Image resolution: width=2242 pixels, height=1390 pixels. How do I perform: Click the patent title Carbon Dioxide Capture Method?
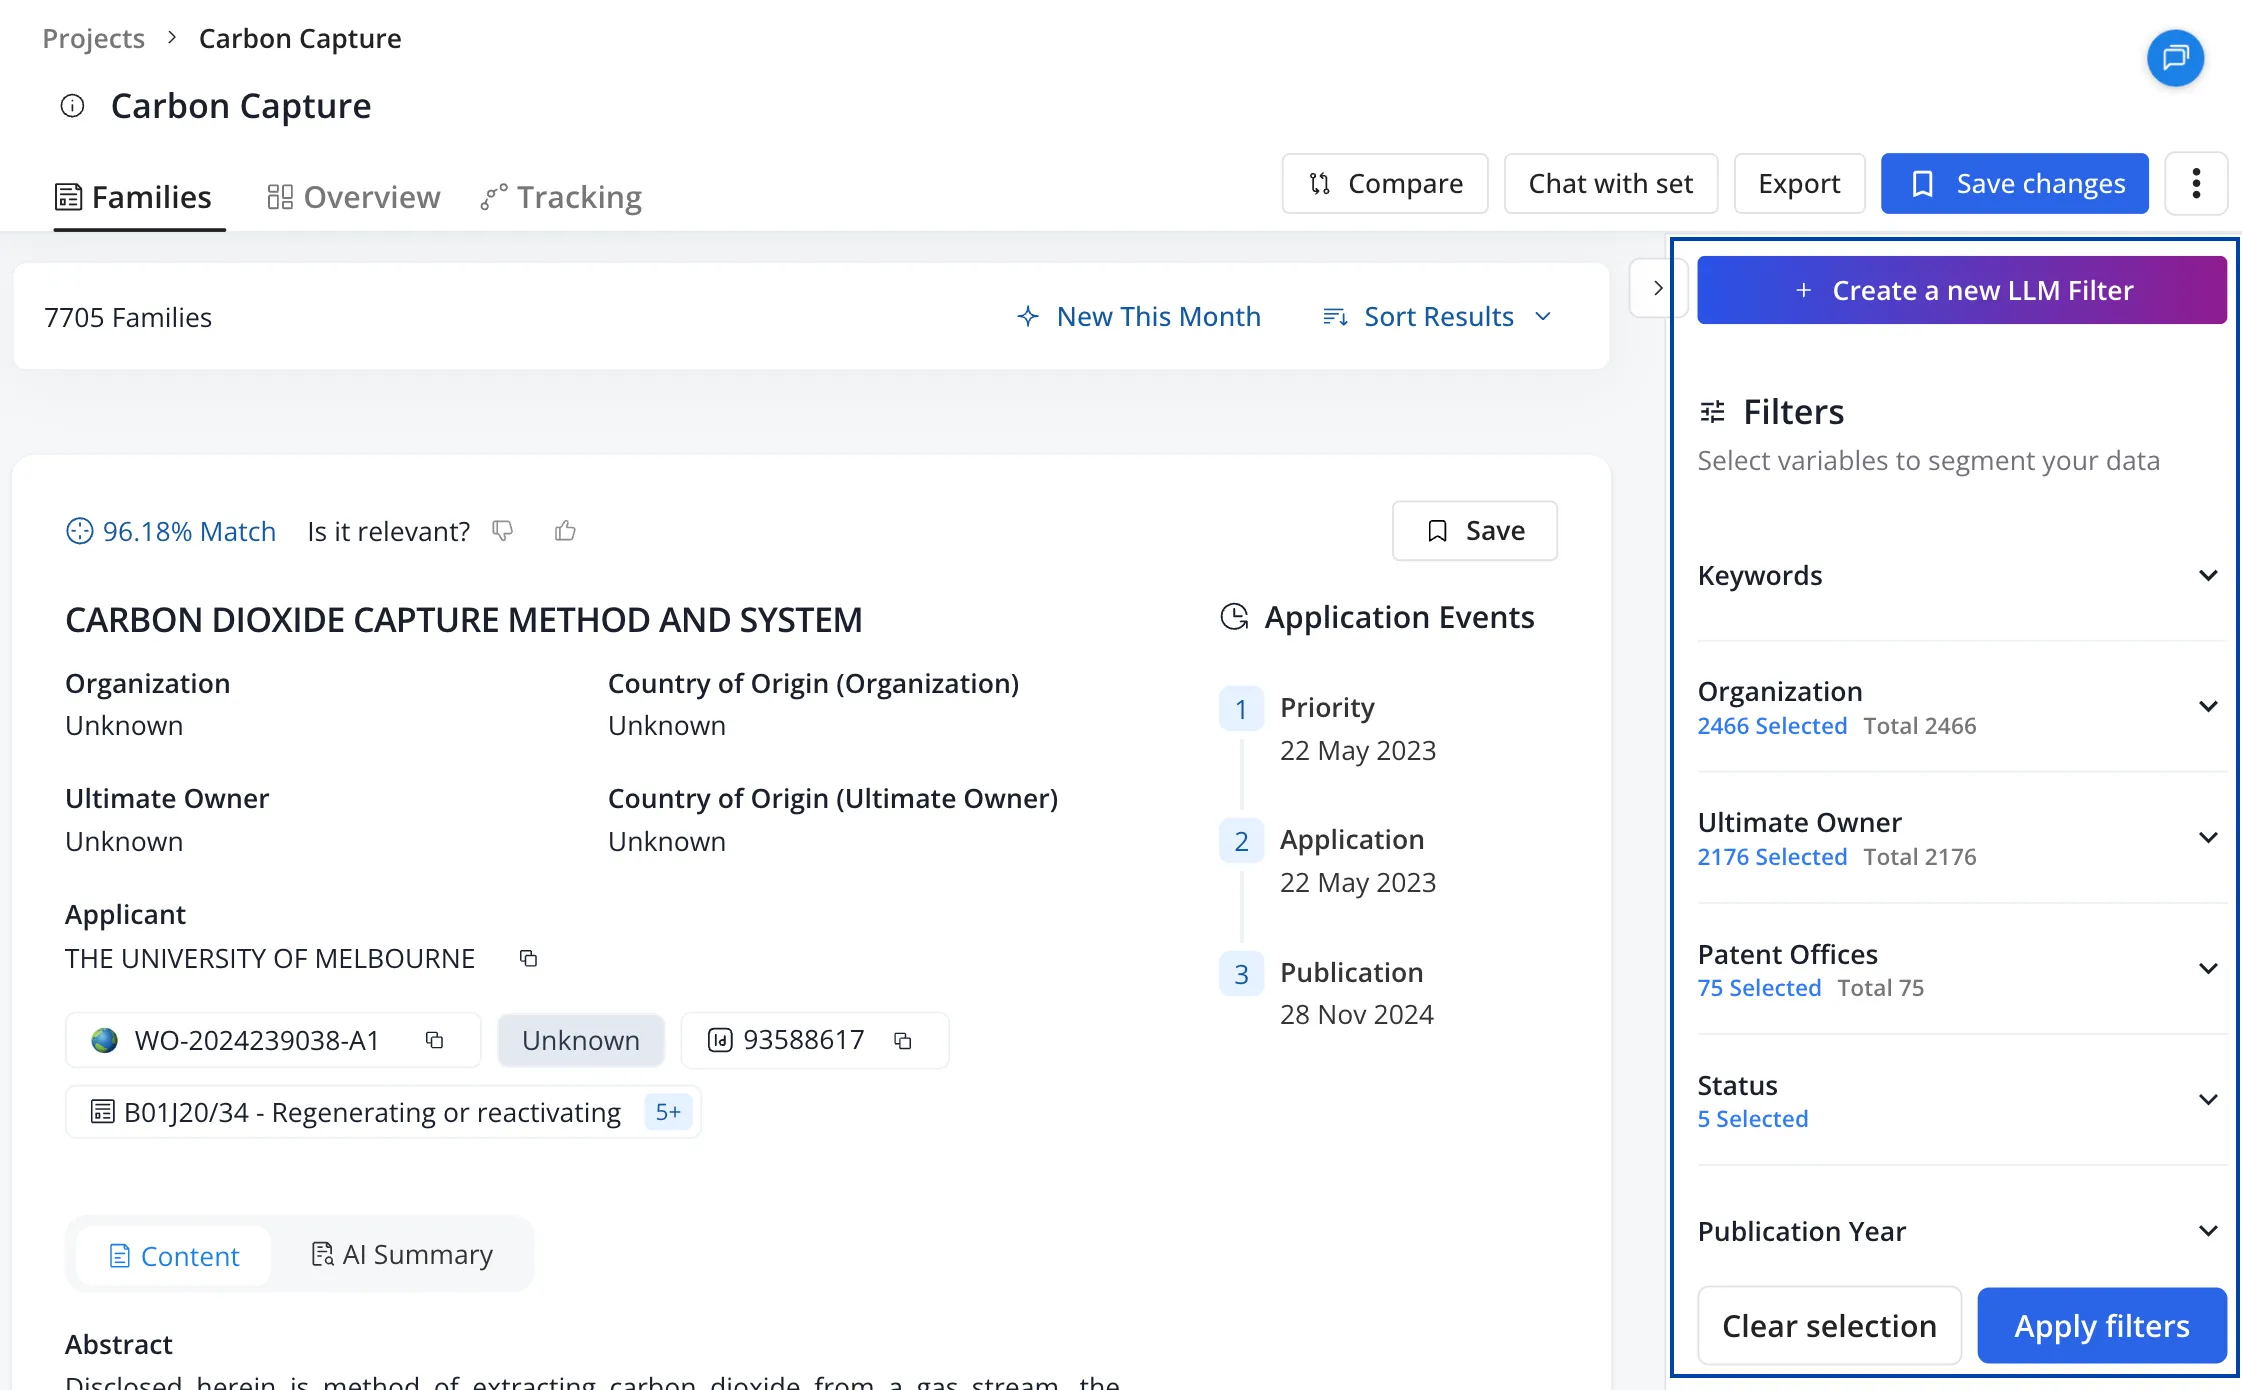464,620
